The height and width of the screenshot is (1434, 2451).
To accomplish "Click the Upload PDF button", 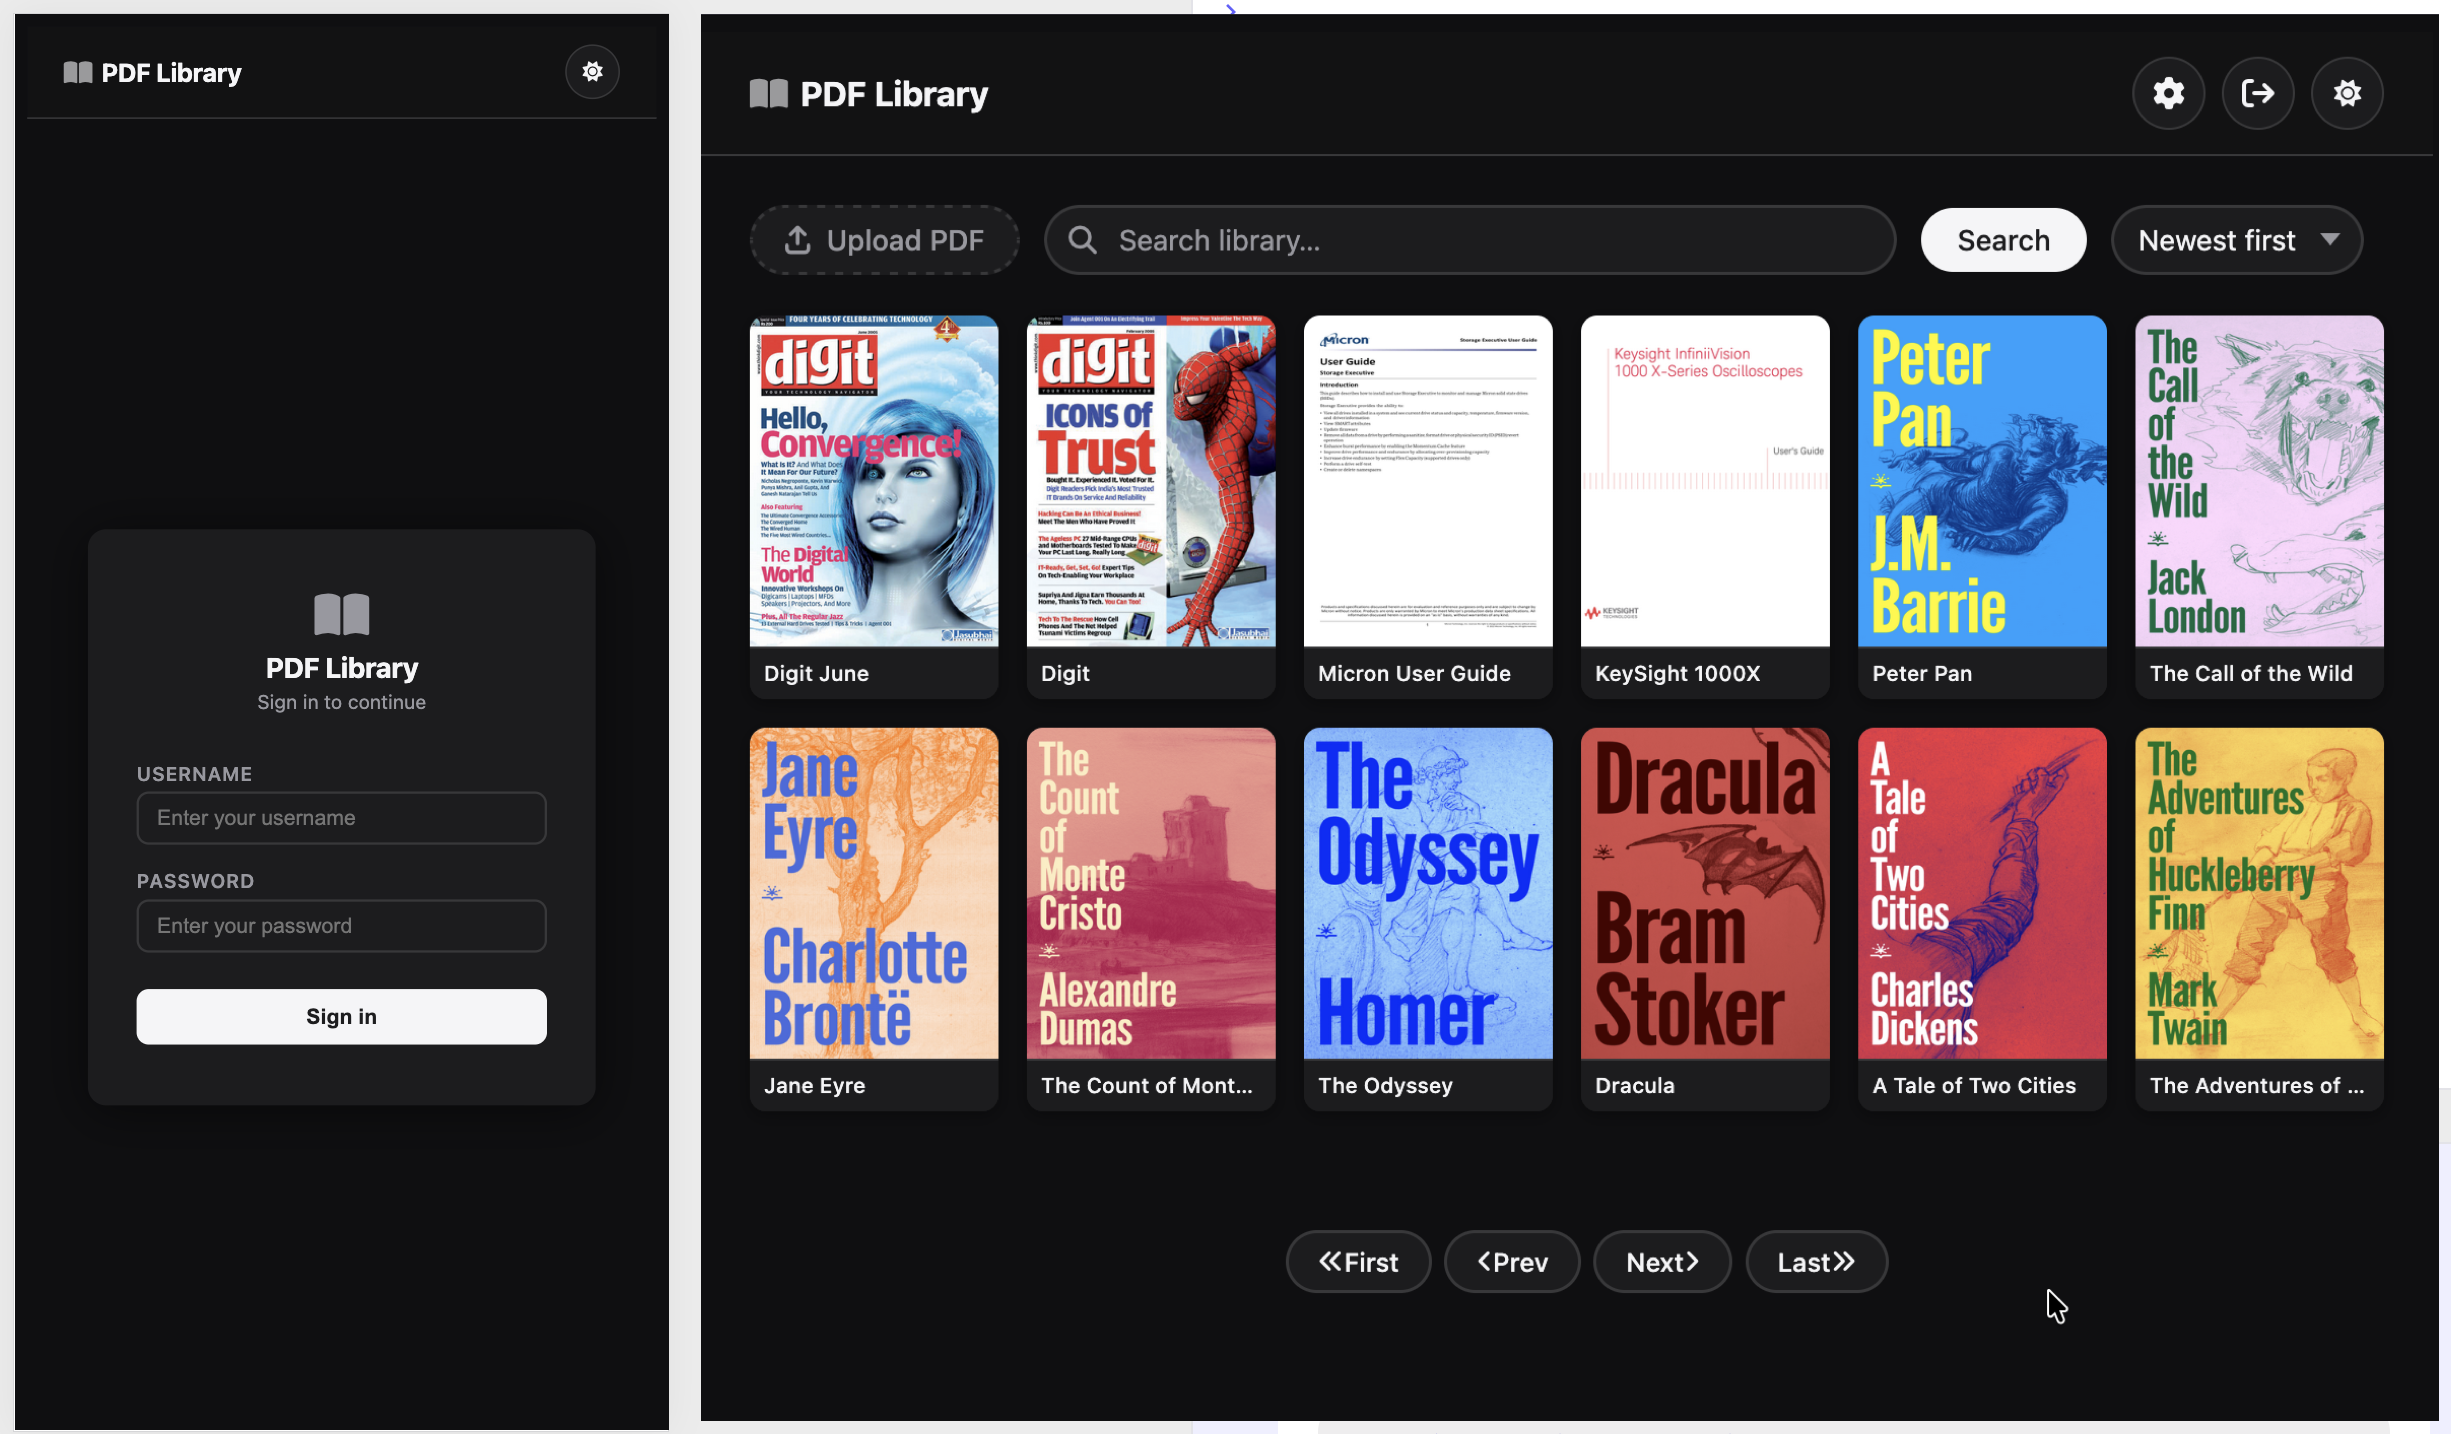I will point(884,240).
